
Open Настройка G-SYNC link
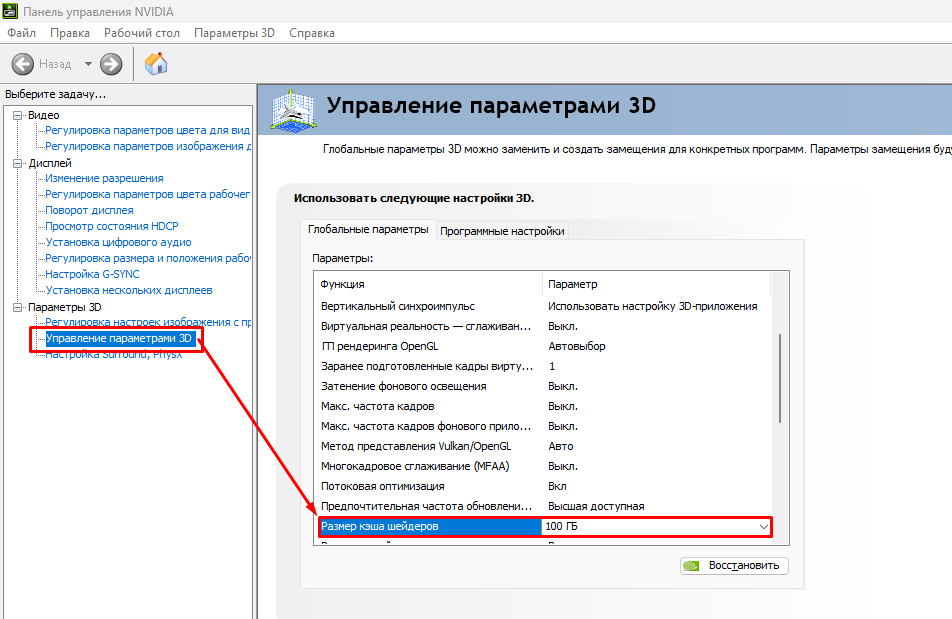[92, 274]
